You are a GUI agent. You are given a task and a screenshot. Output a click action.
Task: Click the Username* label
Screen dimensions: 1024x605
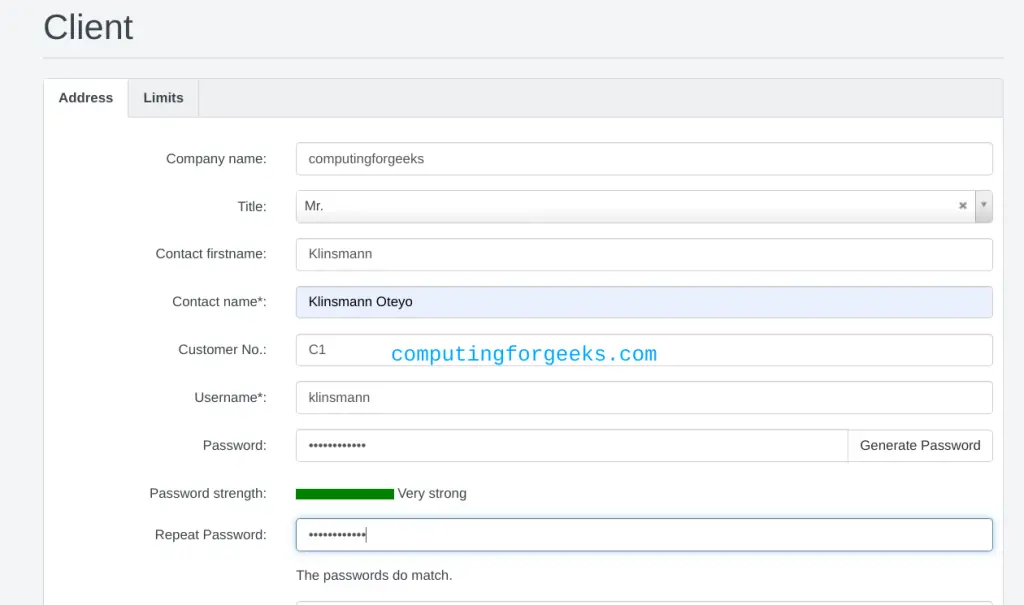pos(230,397)
